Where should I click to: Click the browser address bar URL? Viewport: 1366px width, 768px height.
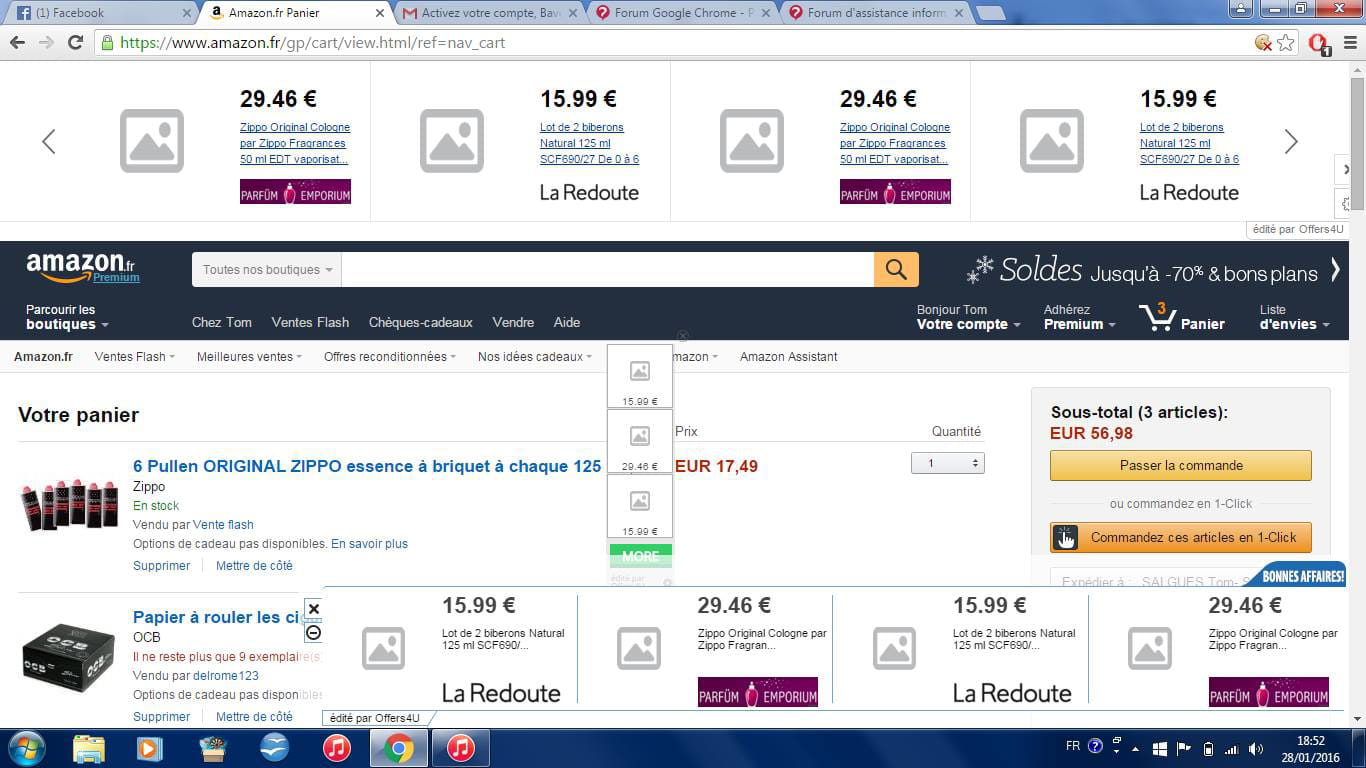[x=312, y=43]
